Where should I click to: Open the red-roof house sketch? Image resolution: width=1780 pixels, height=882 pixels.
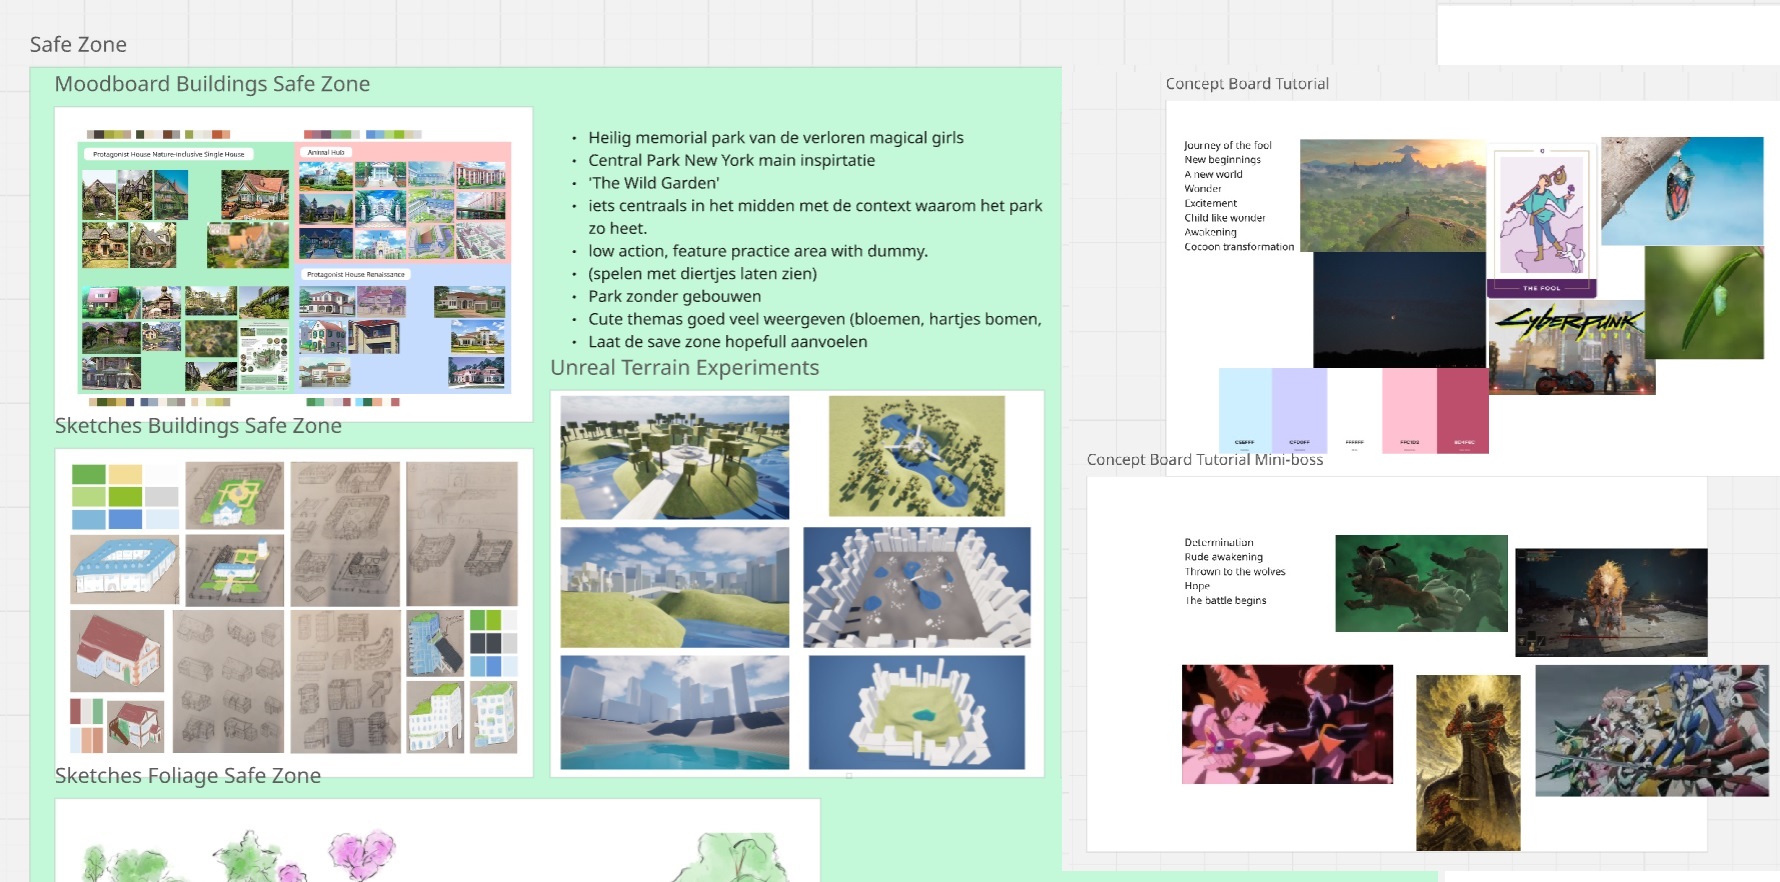point(117,651)
